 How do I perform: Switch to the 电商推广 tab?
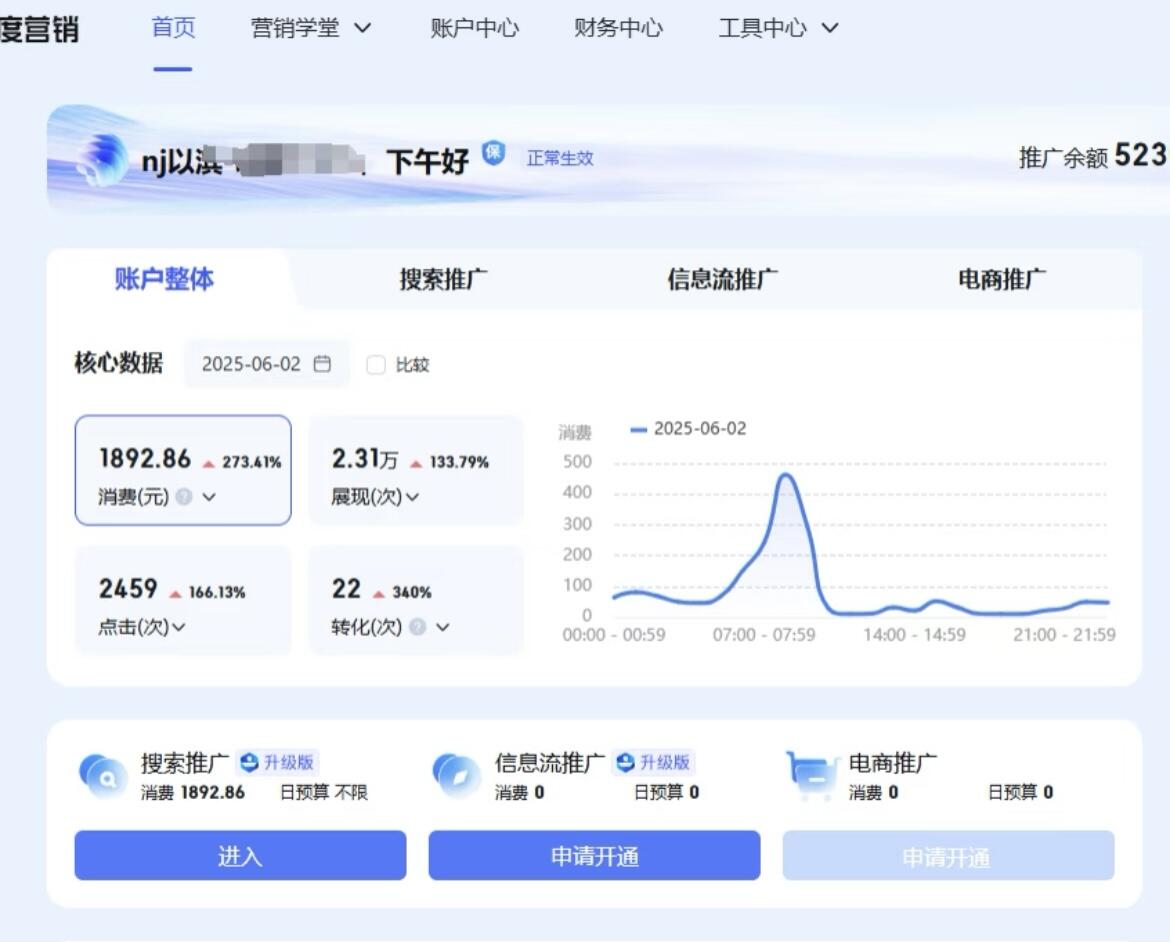pyautogui.click(x=1001, y=279)
